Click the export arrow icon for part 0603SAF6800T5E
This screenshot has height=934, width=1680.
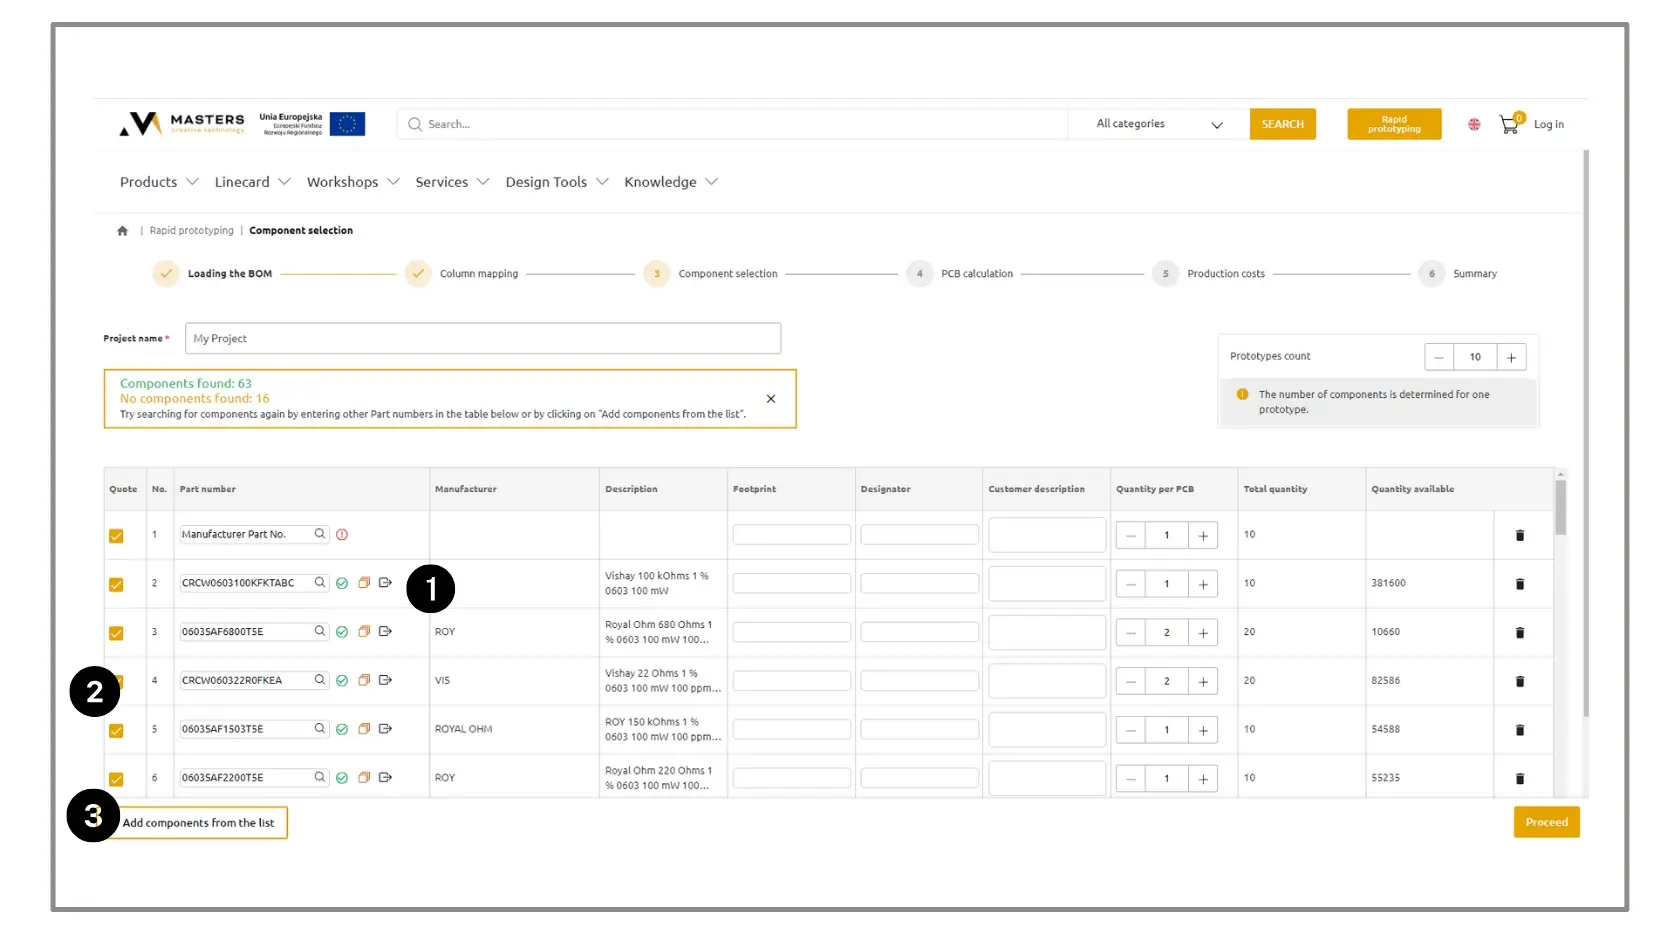[385, 632]
